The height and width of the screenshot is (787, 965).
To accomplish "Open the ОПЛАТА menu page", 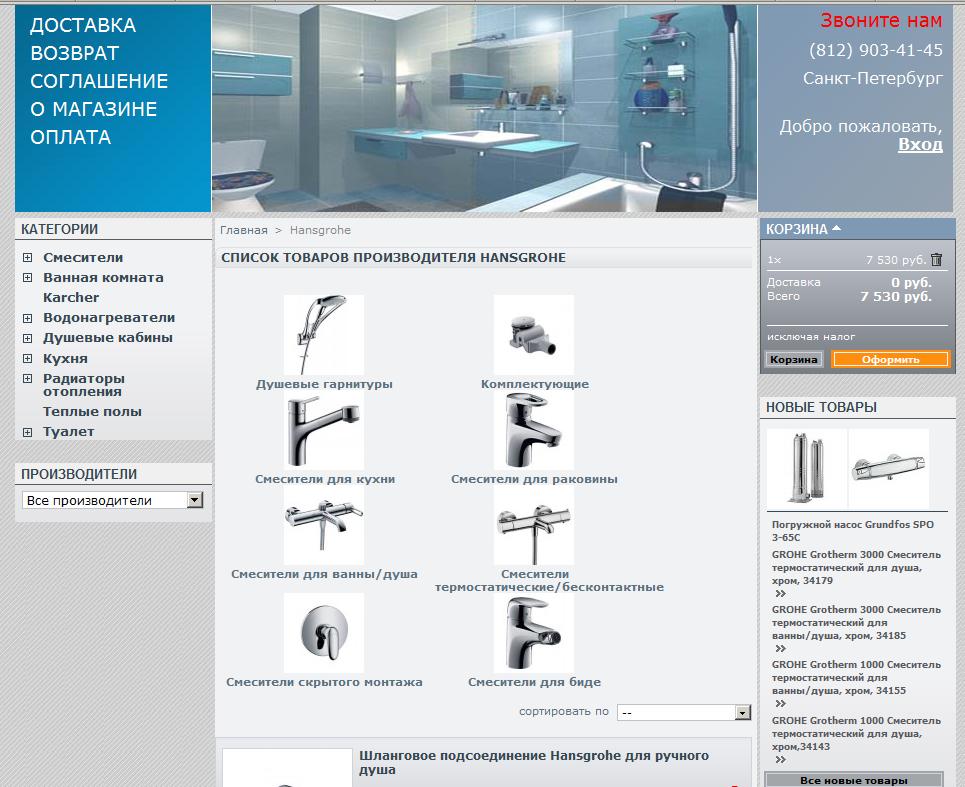I will [x=71, y=137].
